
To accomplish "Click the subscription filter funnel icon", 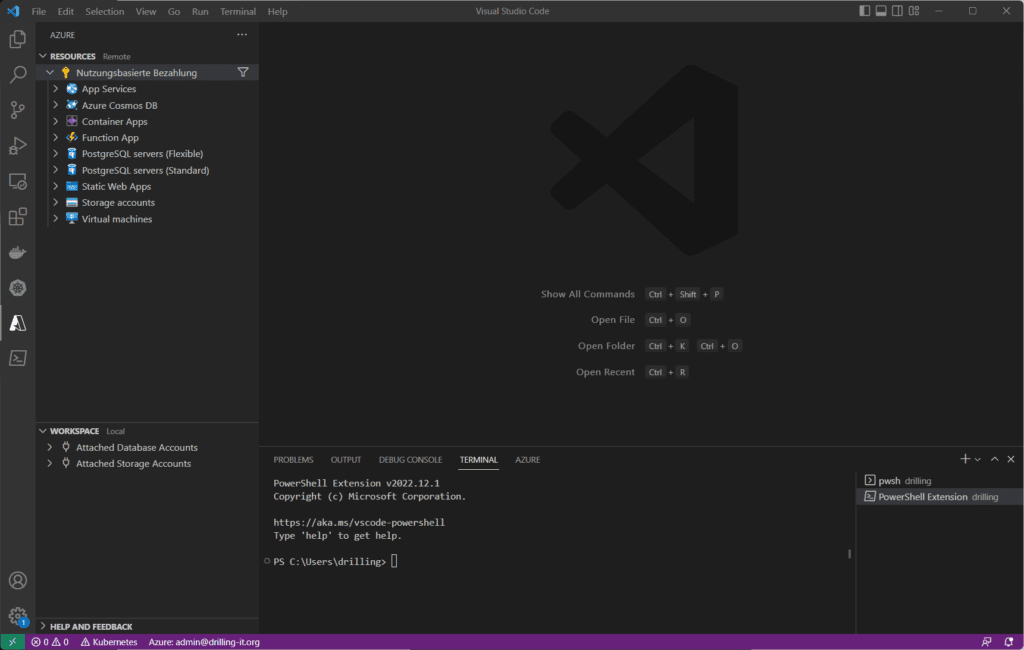I will [x=243, y=73].
